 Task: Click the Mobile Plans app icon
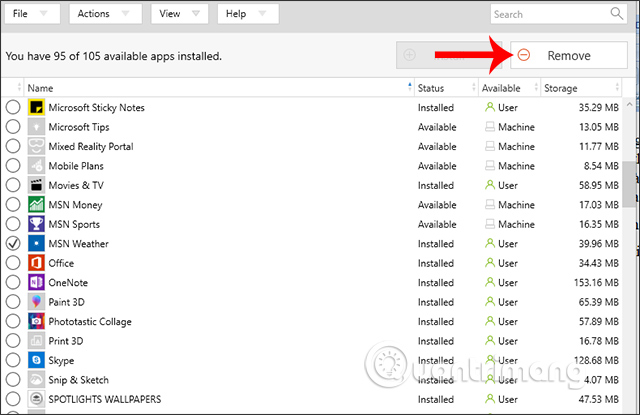36,166
